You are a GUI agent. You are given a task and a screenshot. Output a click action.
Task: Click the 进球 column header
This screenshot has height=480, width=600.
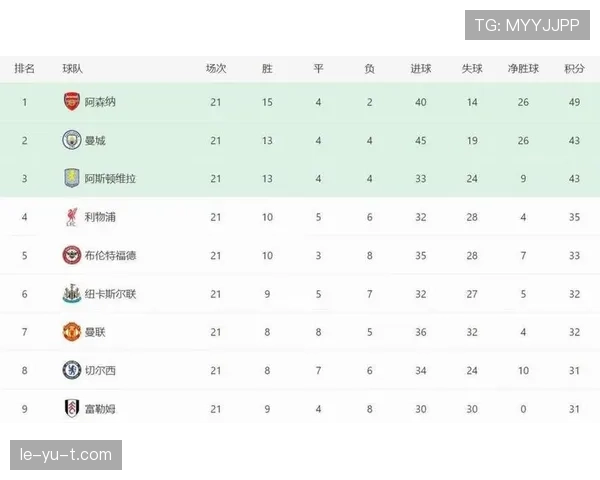coord(421,69)
